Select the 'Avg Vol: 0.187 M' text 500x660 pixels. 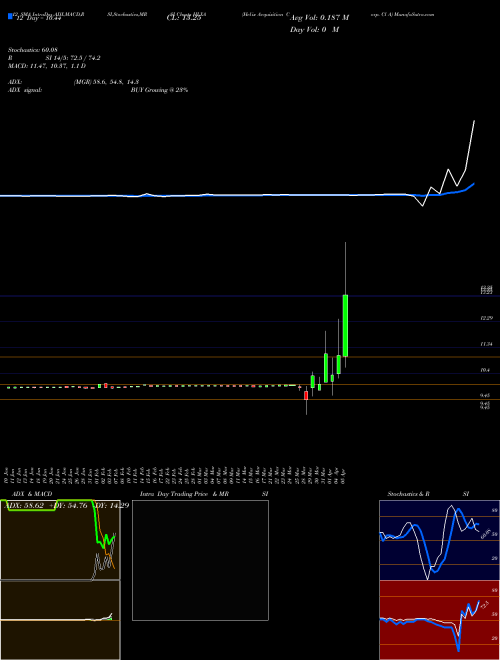tap(319, 18)
